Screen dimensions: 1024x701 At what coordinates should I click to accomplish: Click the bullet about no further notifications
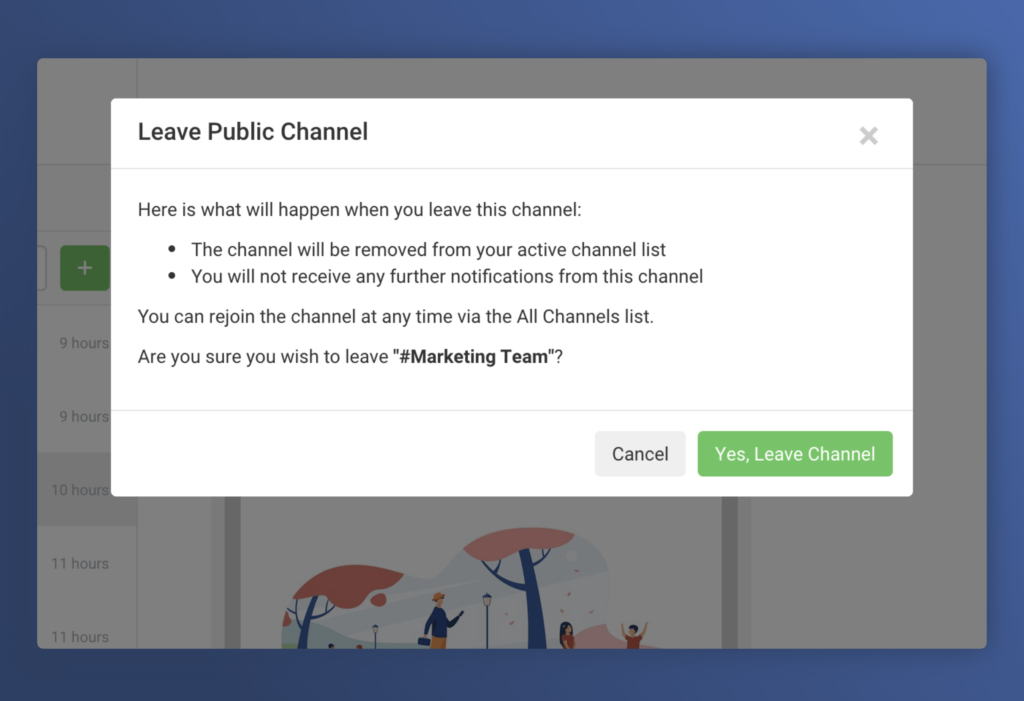(447, 276)
